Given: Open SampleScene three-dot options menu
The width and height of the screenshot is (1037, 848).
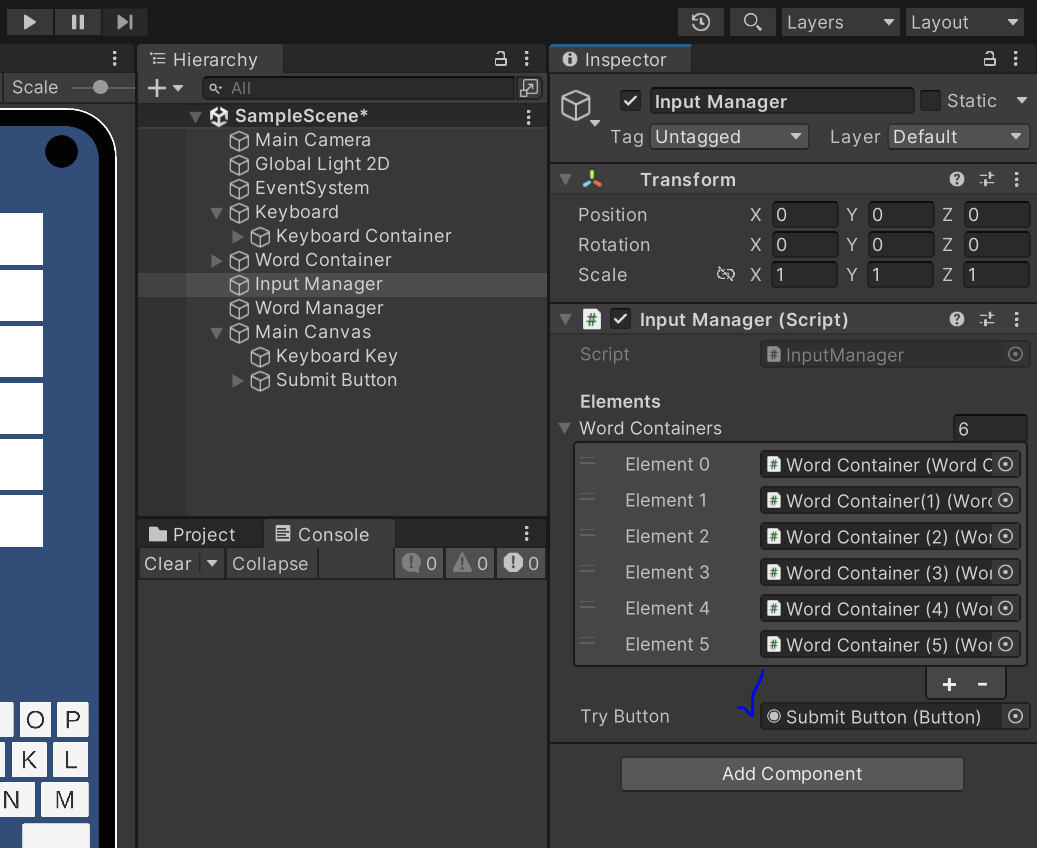Looking at the screenshot, I should pos(528,117).
